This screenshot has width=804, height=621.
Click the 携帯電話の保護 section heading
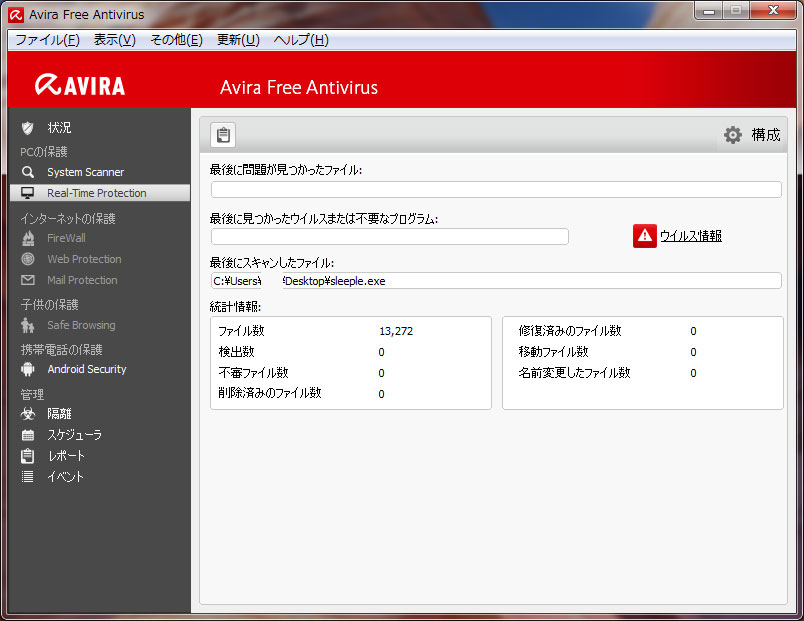click(x=62, y=350)
